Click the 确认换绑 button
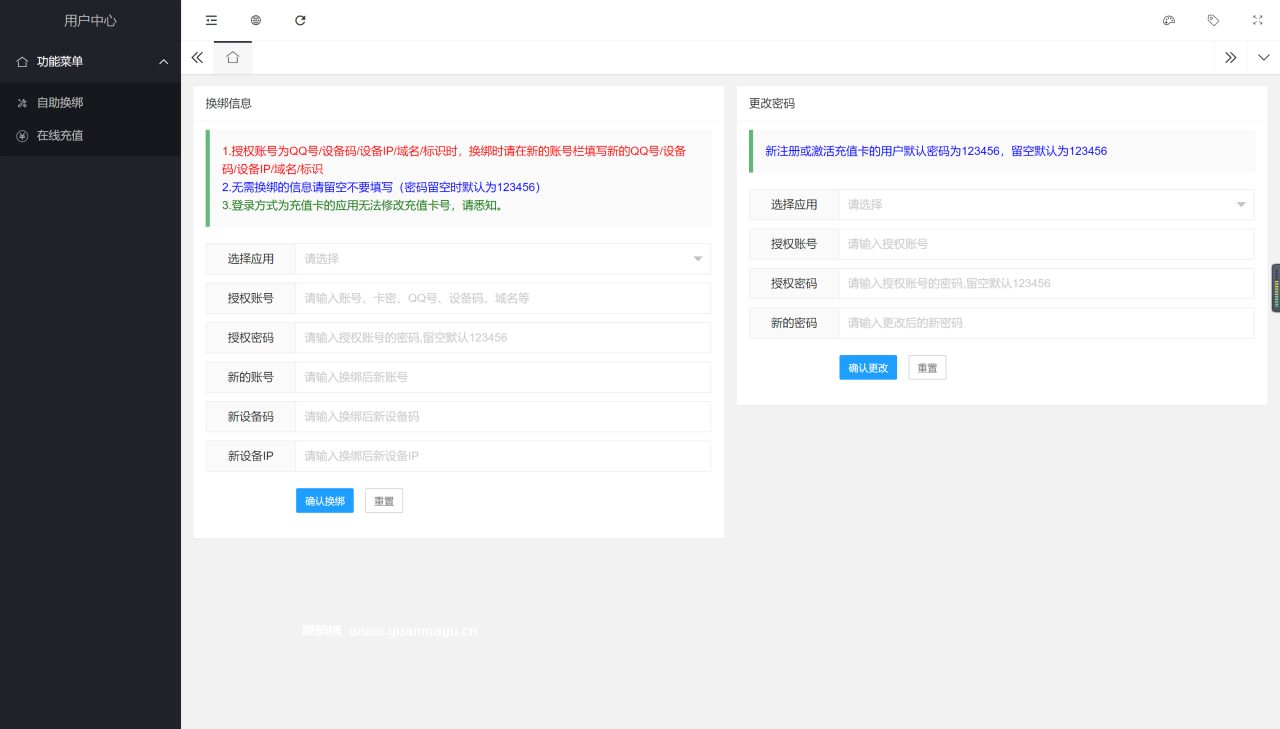 click(x=325, y=501)
